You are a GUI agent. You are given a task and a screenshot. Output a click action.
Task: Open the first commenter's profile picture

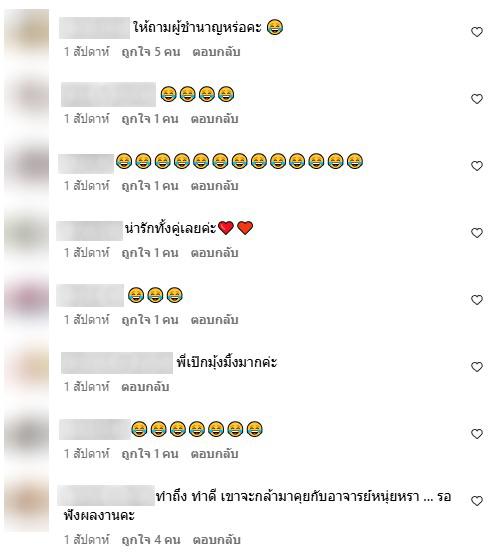click(27, 33)
